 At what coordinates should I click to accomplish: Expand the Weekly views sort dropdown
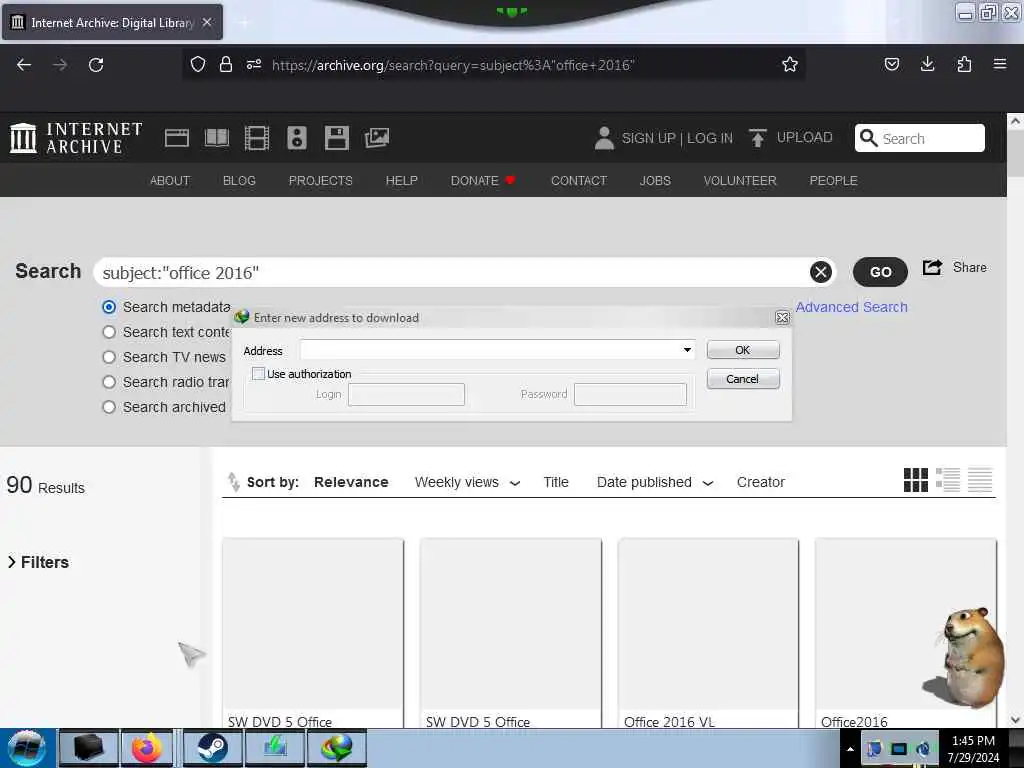[x=515, y=483]
